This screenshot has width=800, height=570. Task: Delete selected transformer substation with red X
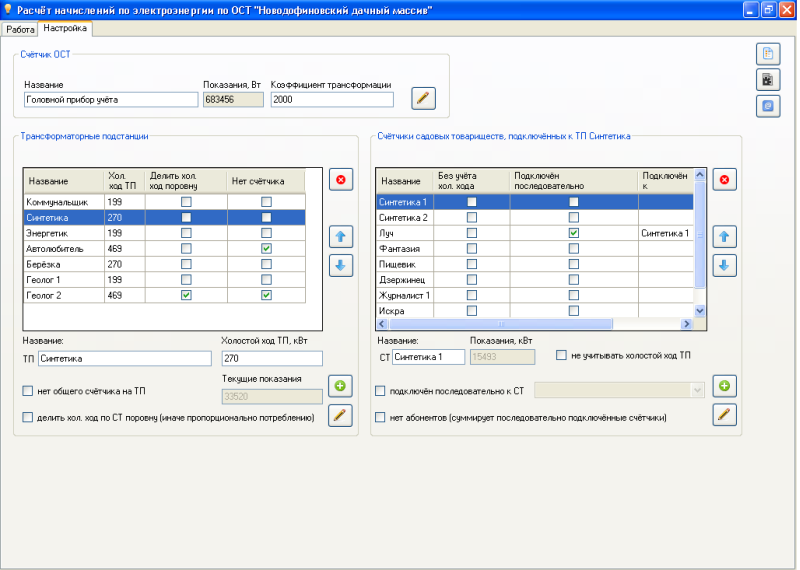tap(341, 180)
